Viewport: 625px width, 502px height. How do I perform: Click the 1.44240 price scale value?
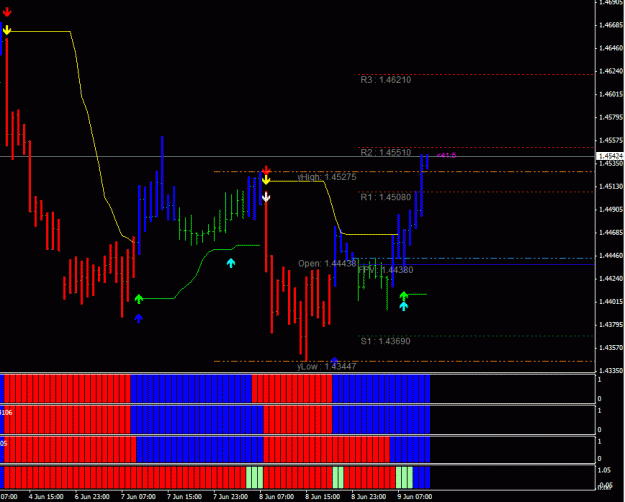(x=611, y=279)
